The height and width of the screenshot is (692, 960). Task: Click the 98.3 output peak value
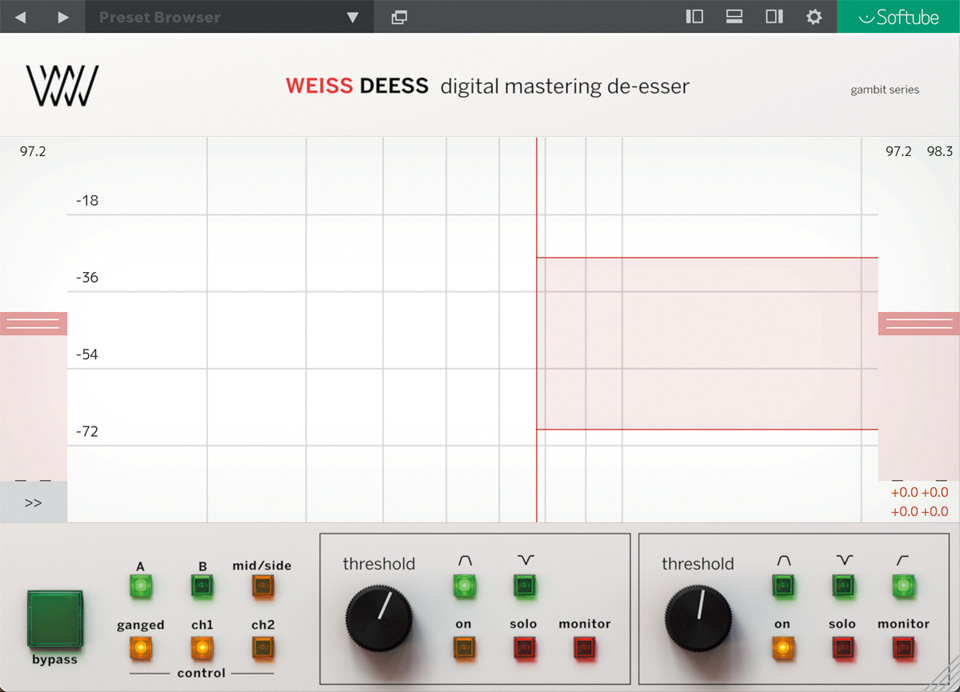click(940, 151)
